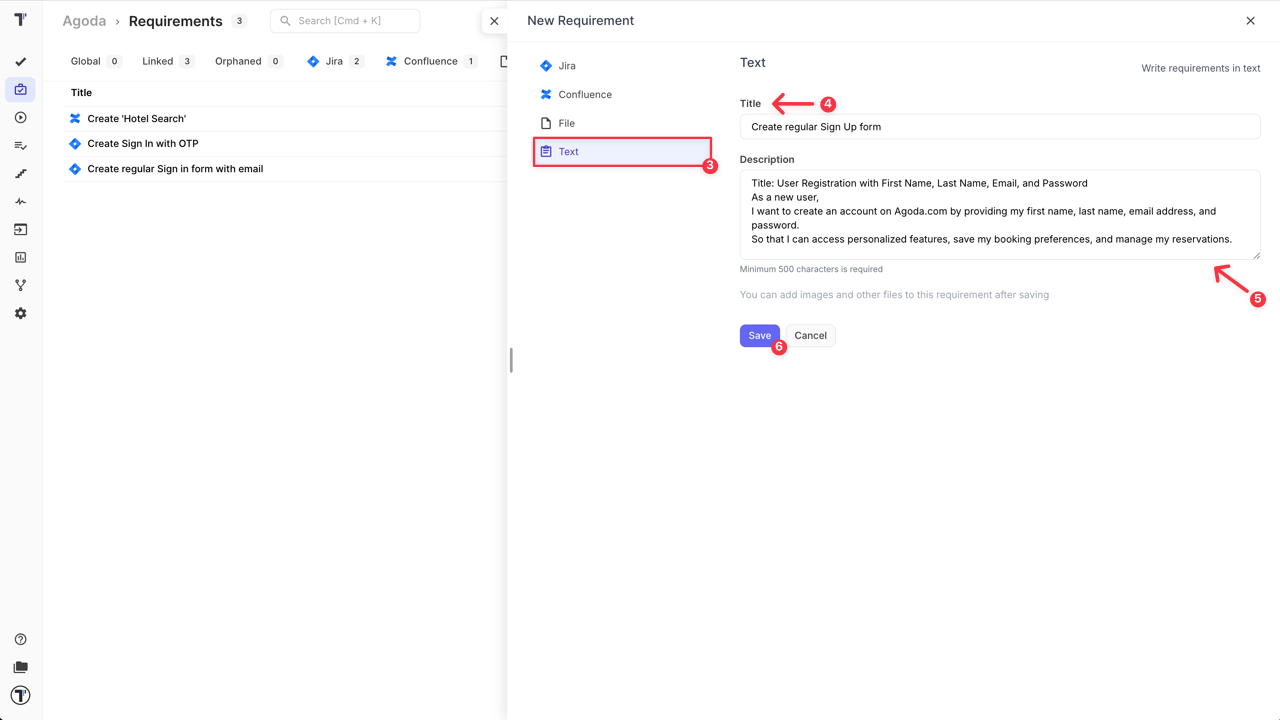Viewport: 1280px width, 720px height.
Task: Click the activity pulse icon in sidebar
Action: point(20,201)
